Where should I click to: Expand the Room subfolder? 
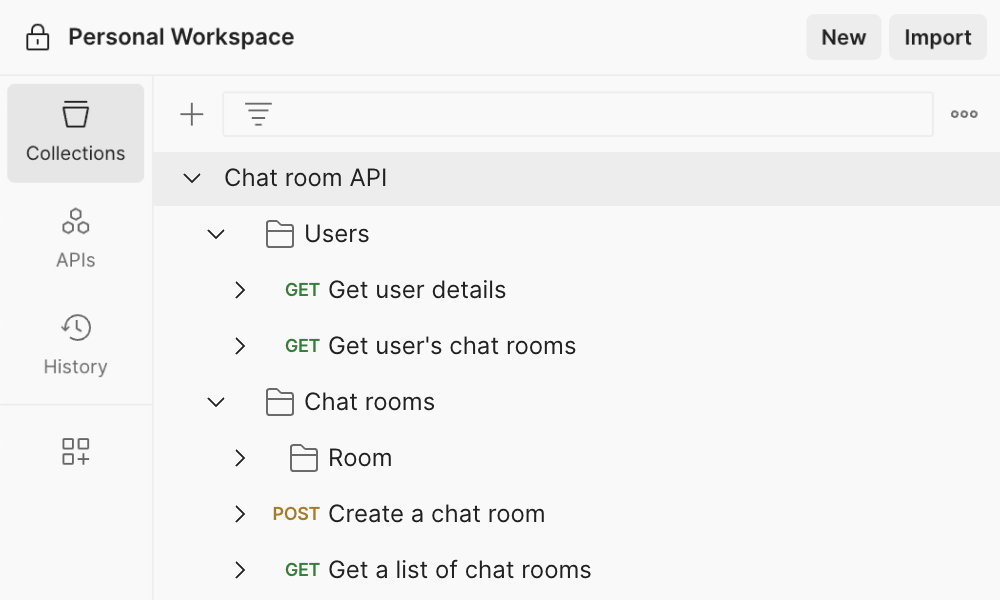(x=240, y=458)
